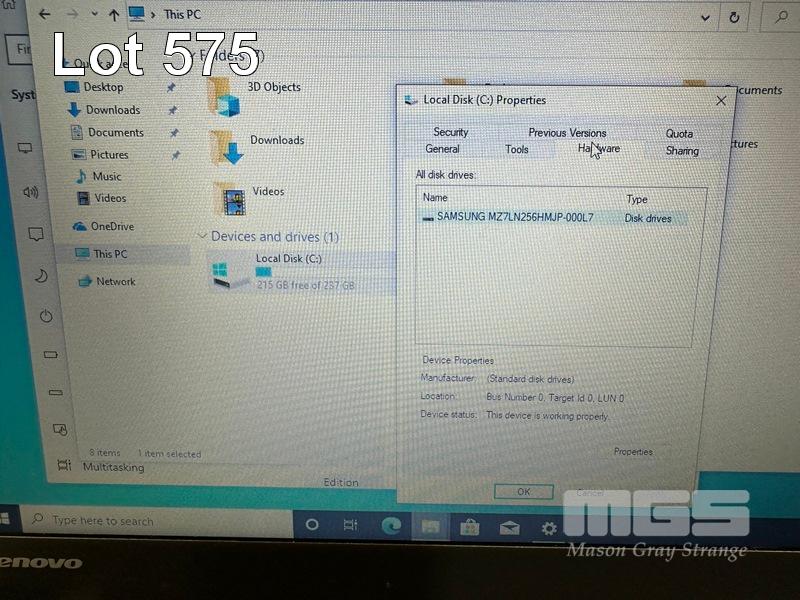Click the Refresh button in address bar
Screen dimensions: 800x600
point(734,17)
